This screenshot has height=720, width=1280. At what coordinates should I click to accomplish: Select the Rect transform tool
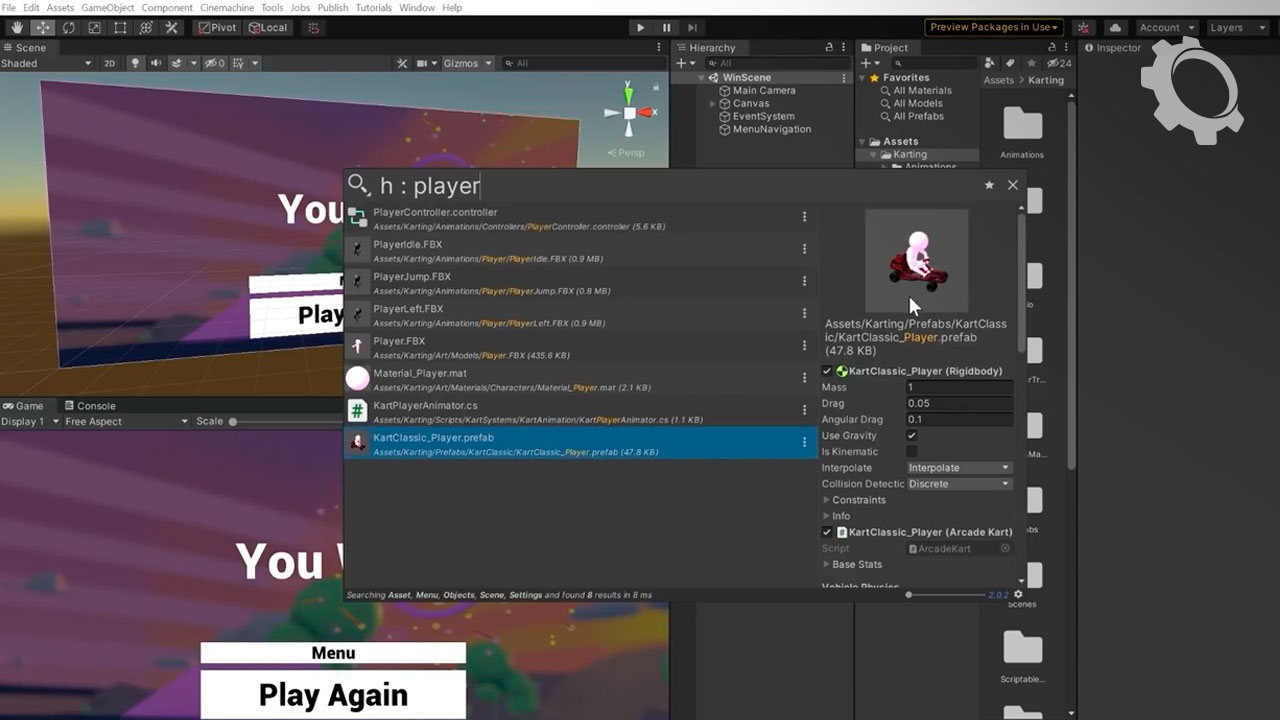120,28
